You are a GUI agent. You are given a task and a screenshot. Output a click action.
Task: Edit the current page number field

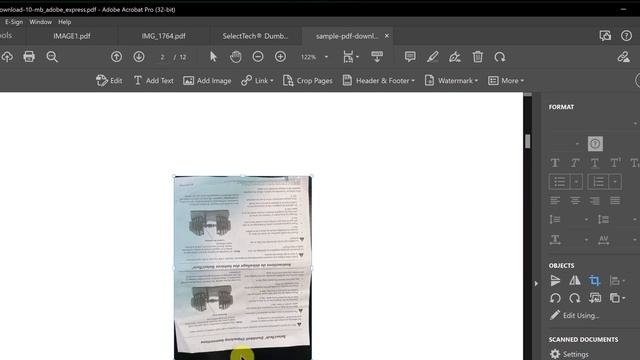click(162, 57)
